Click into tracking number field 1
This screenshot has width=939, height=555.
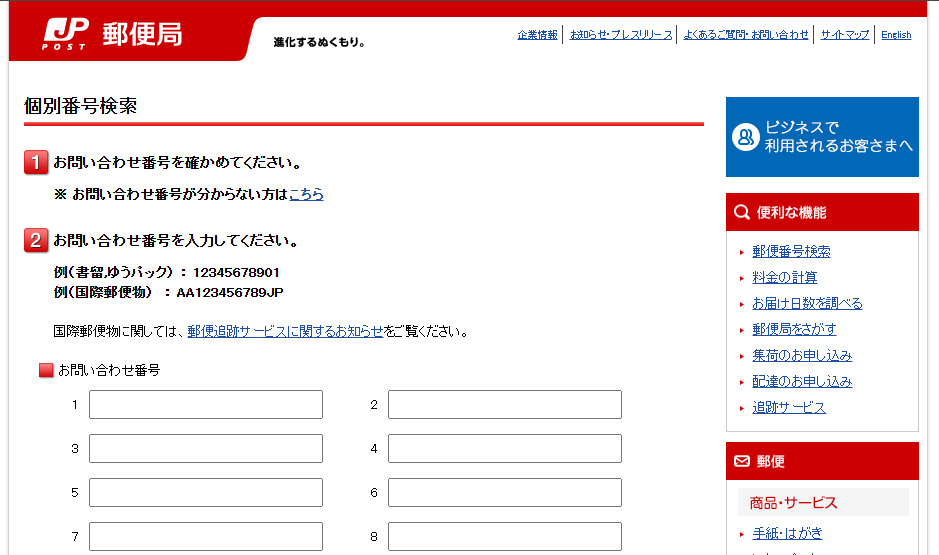206,405
